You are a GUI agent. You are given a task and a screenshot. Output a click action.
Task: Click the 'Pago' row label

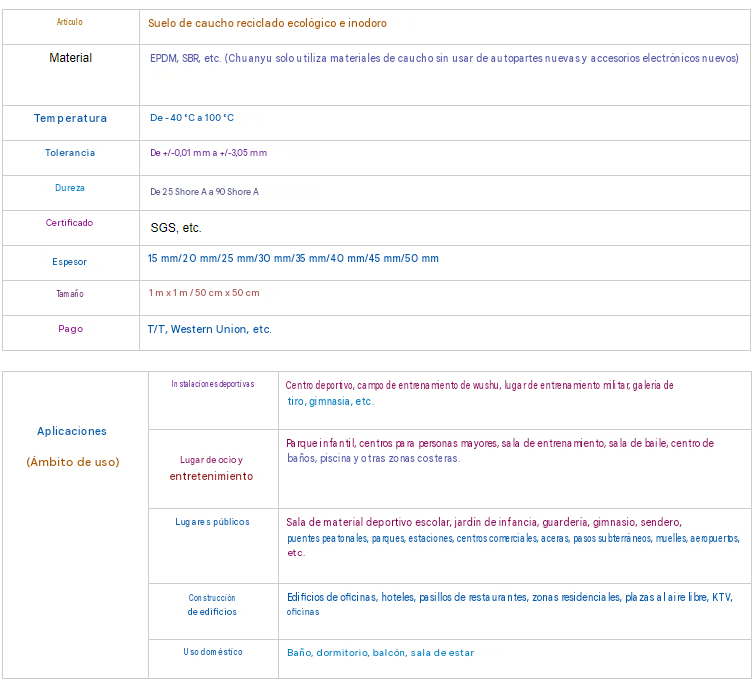(x=70, y=329)
